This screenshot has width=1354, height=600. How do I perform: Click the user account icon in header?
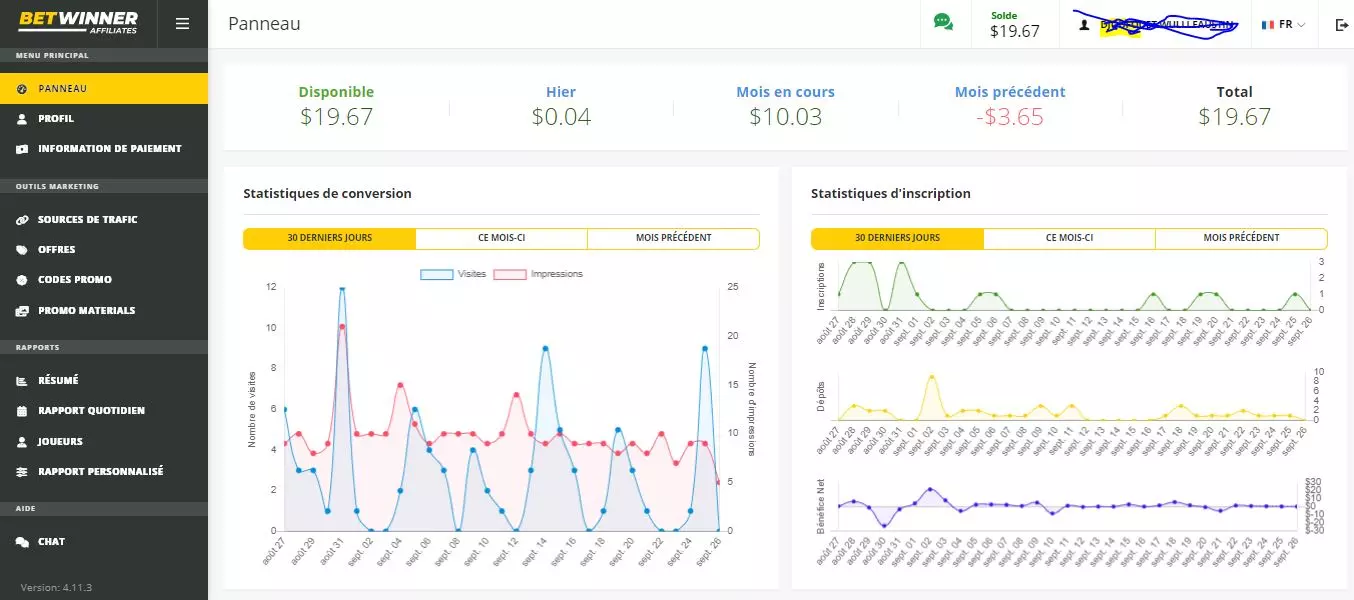[x=1083, y=24]
